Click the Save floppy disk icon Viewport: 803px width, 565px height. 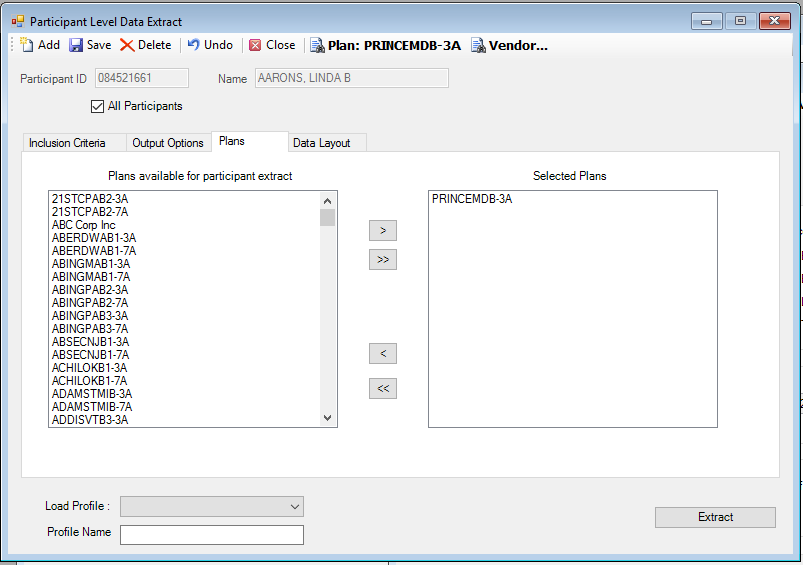(x=76, y=45)
